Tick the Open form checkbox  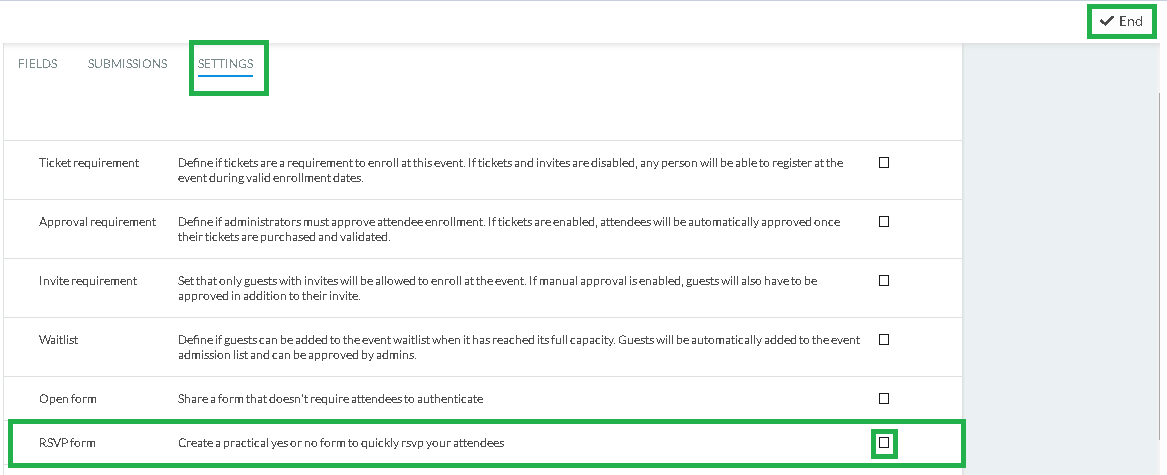[883, 398]
